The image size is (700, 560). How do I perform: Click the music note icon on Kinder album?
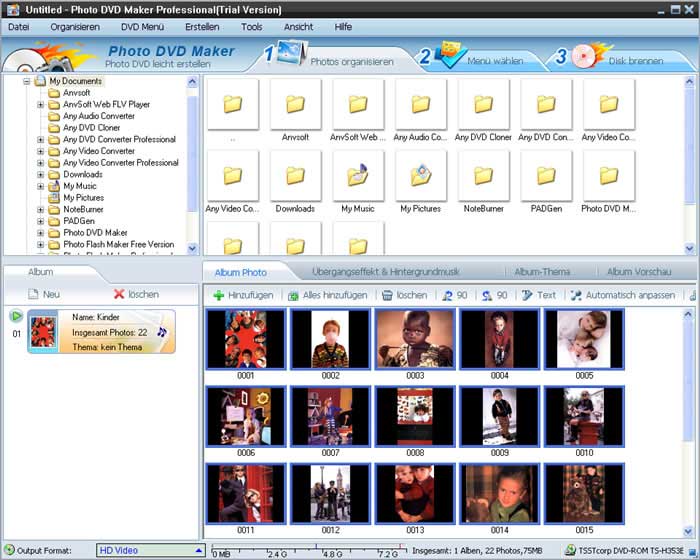click(x=162, y=332)
